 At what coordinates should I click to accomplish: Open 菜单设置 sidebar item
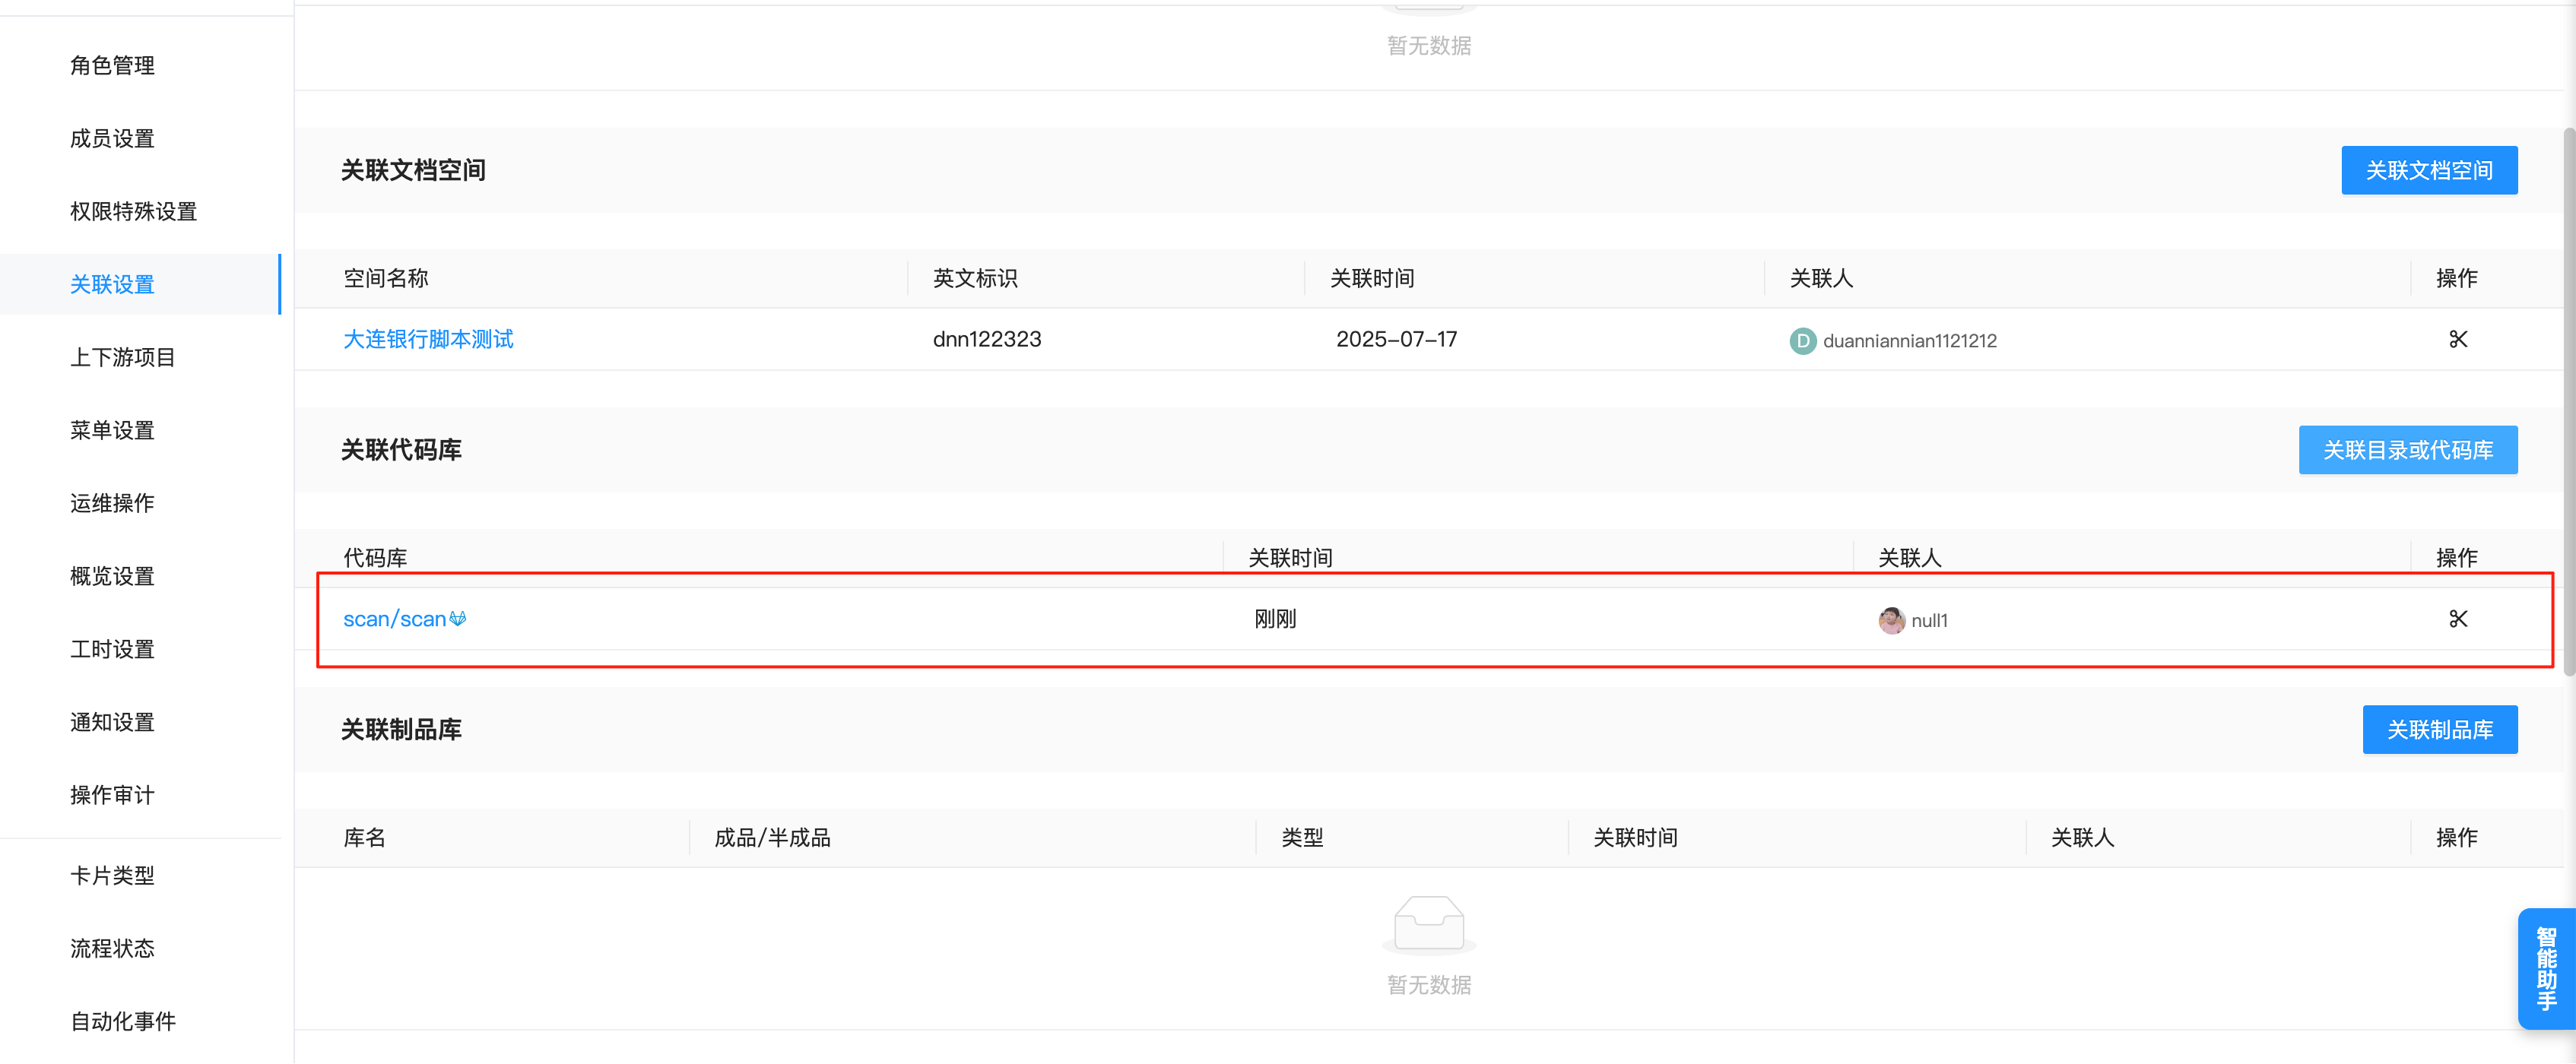pos(112,430)
